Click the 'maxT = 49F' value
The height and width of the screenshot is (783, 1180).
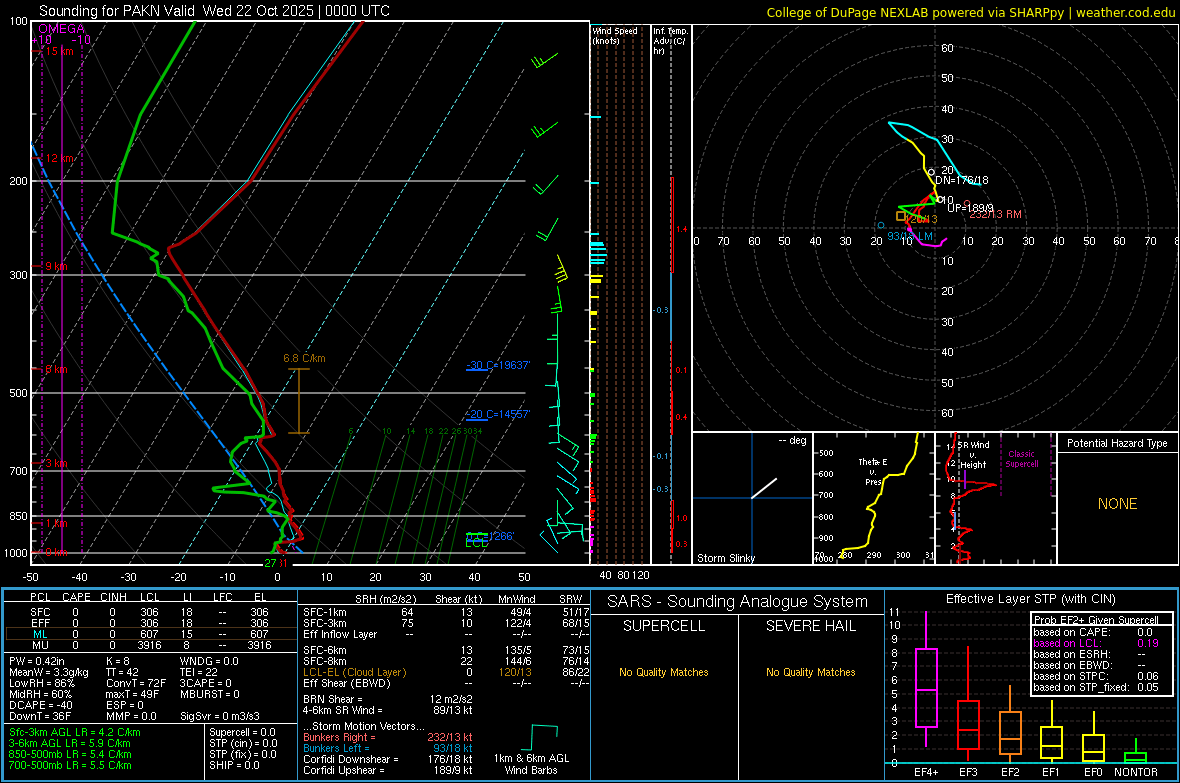132,694
